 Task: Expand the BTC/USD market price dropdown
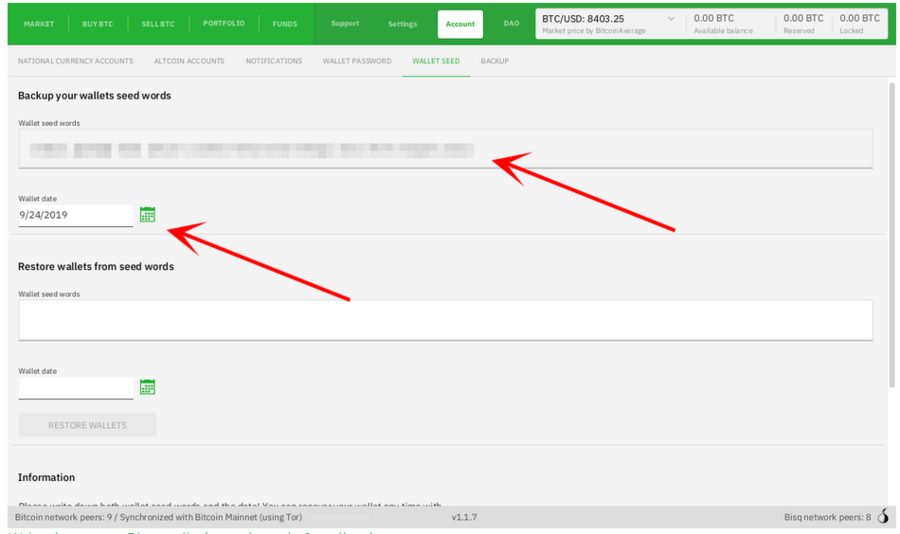[670, 19]
